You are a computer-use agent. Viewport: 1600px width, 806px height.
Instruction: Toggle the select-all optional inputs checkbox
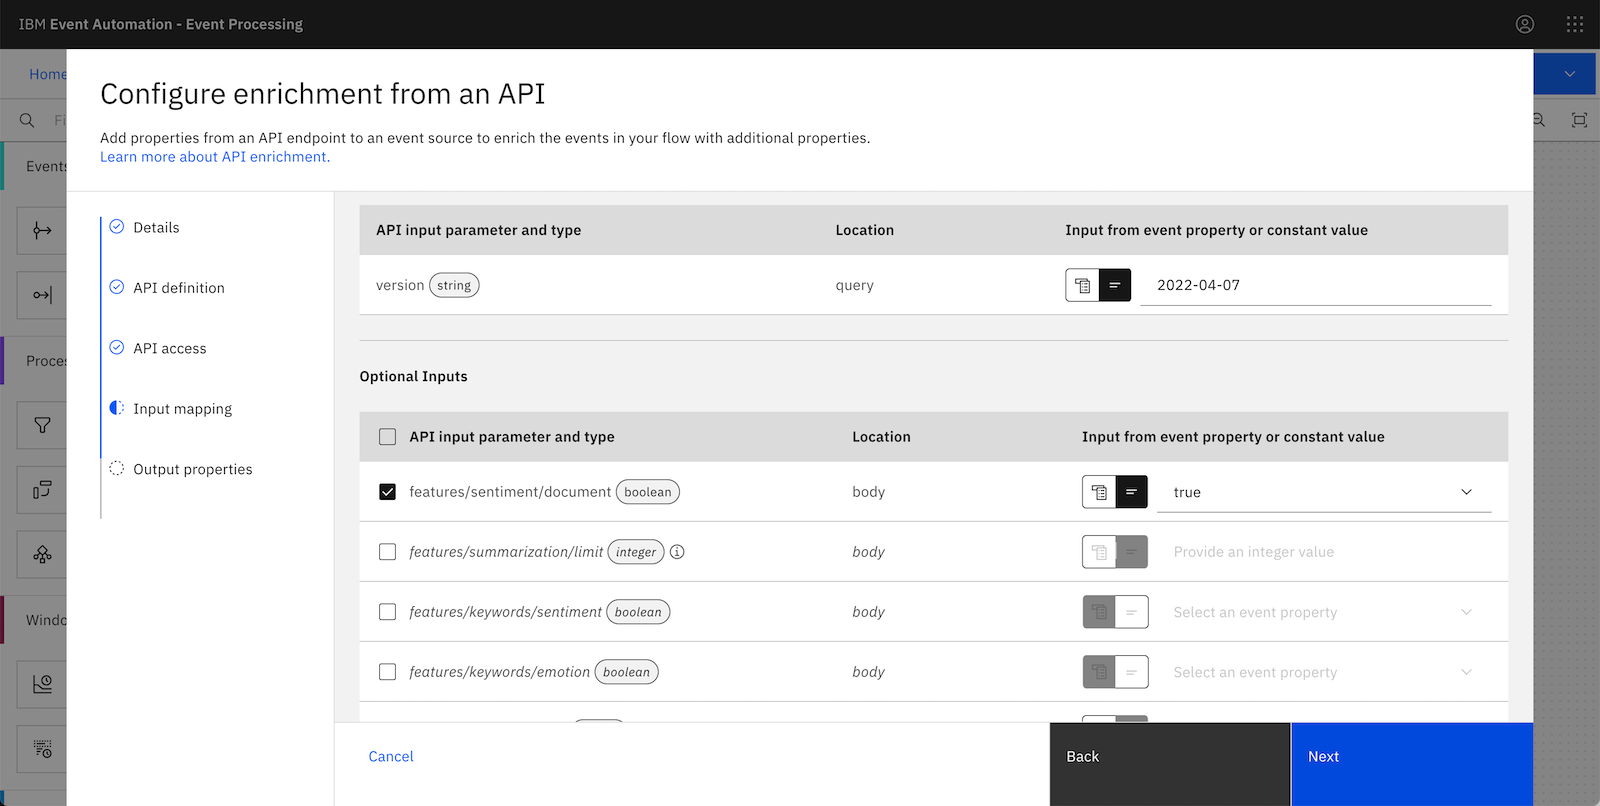pyautogui.click(x=388, y=437)
